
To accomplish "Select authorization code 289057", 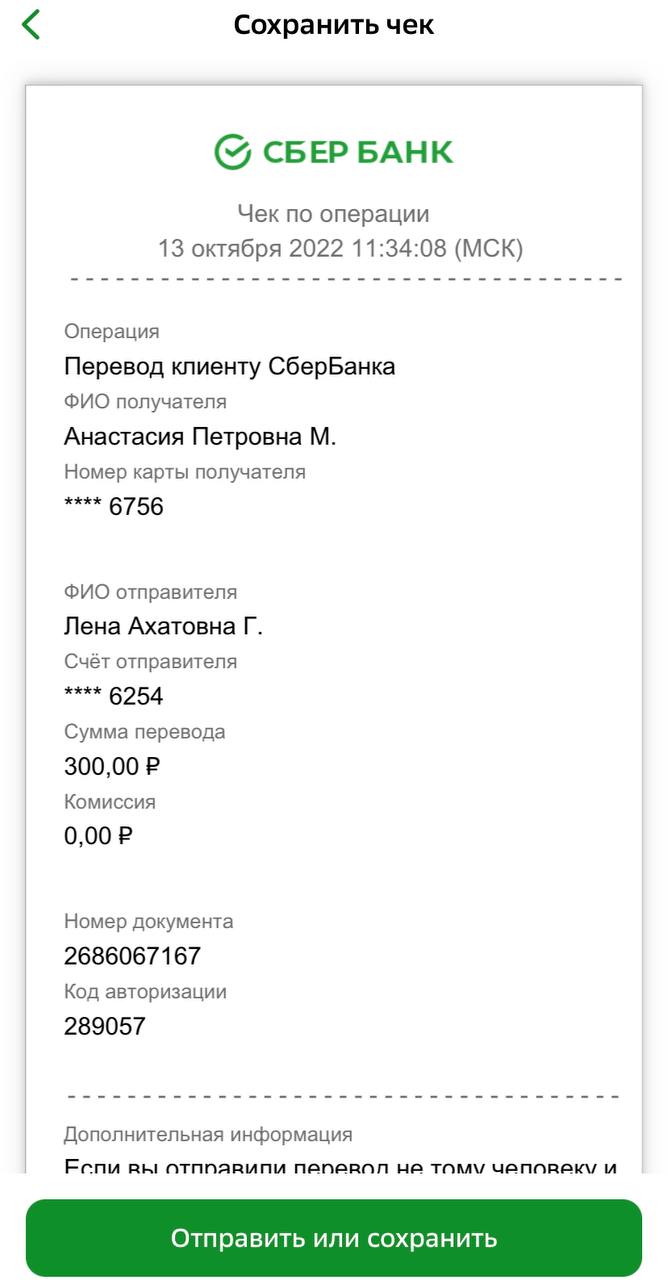I will 104,1027.
